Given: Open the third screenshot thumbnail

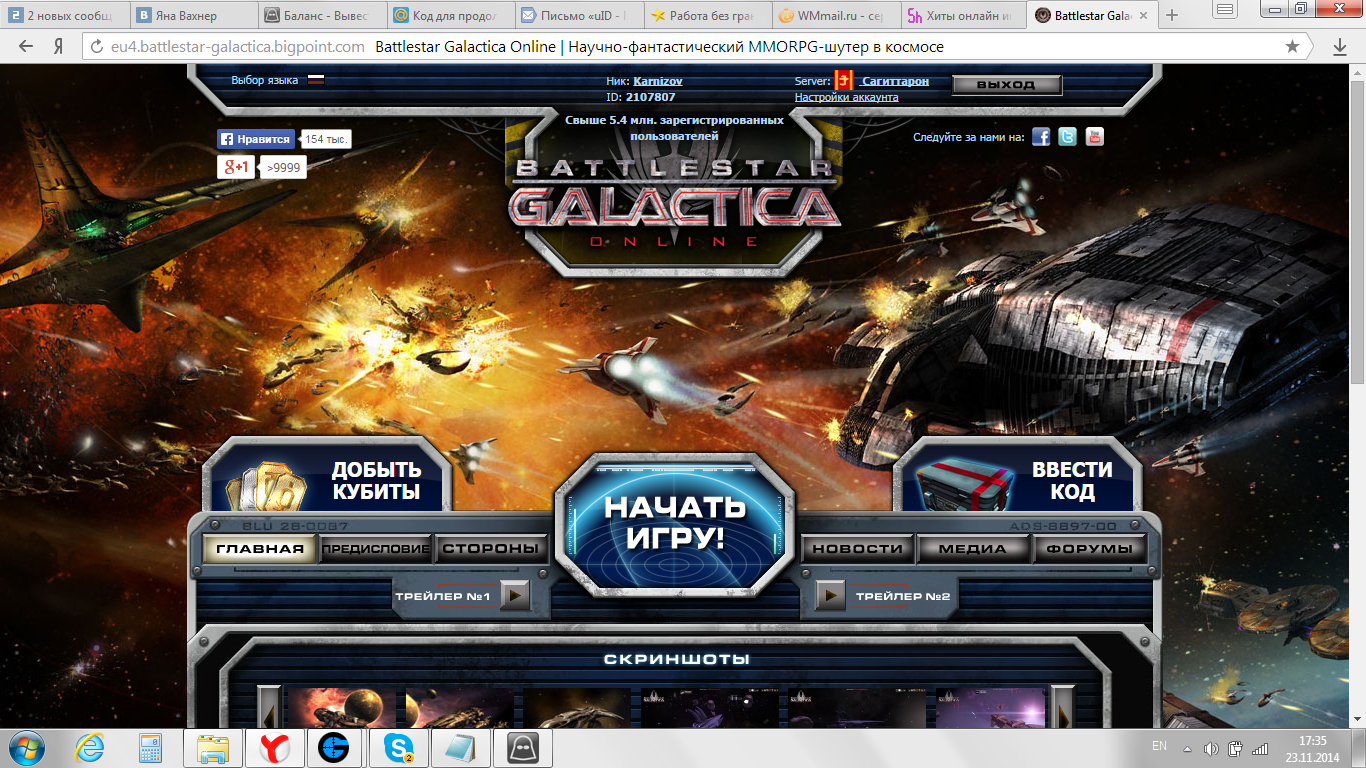Looking at the screenshot, I should [575, 707].
